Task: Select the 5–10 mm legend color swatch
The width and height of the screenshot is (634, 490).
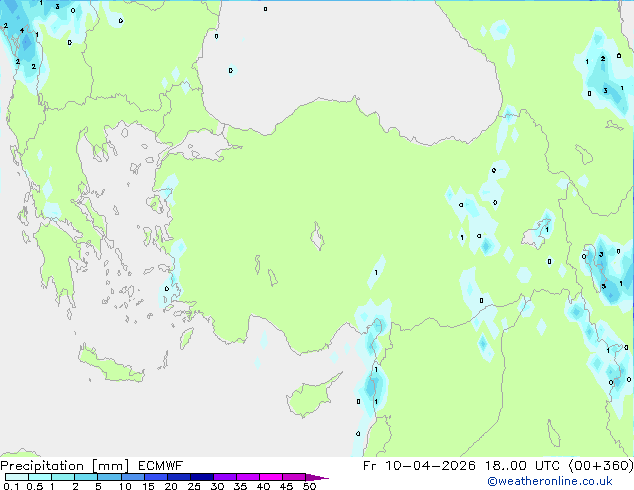Action: (x=109, y=477)
